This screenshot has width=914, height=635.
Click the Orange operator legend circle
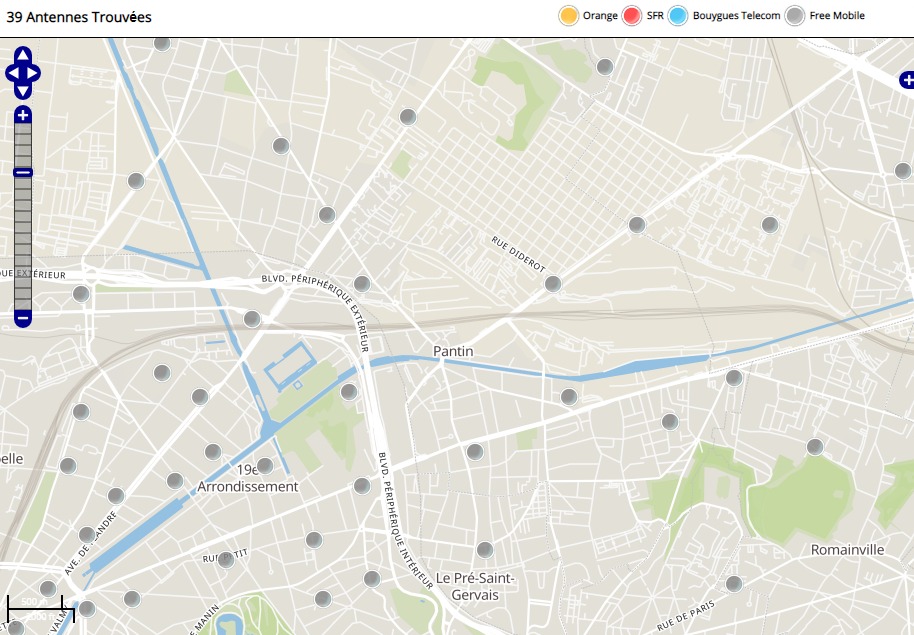[x=568, y=16]
